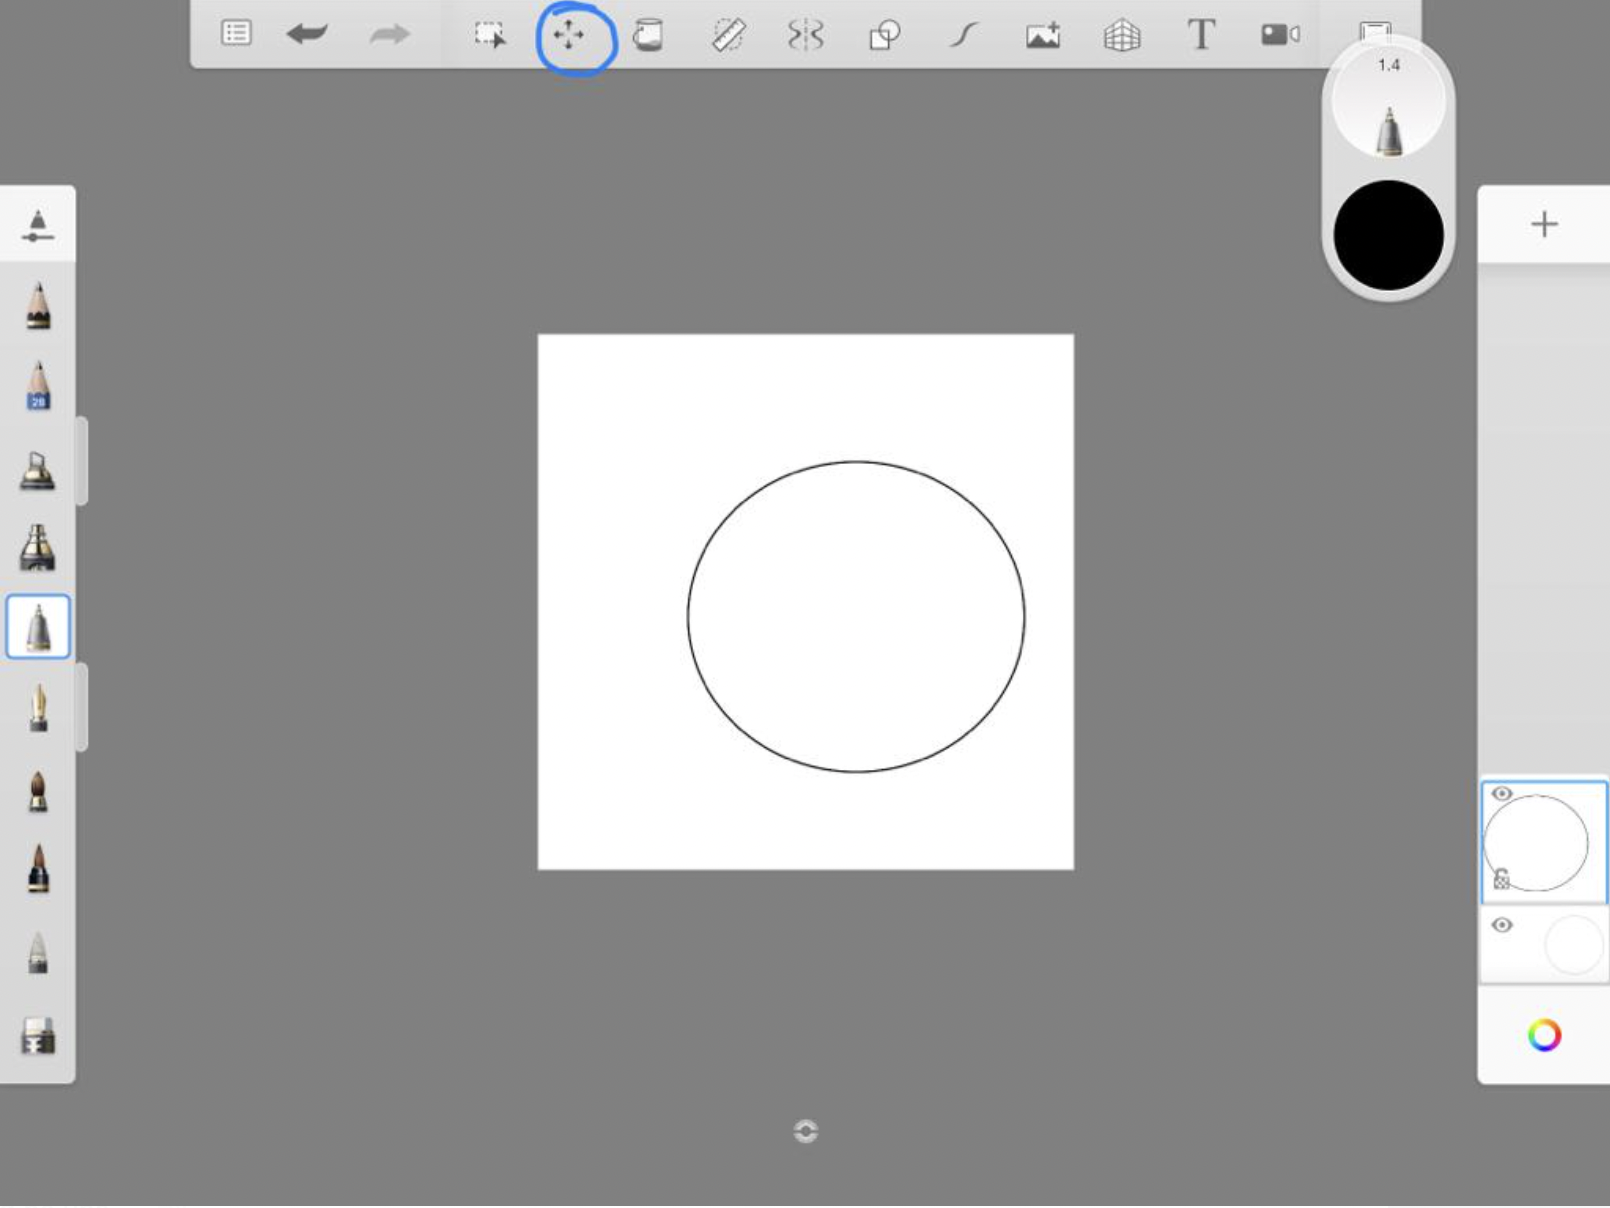
Task: Open the color wheel editor
Action: click(1544, 1035)
